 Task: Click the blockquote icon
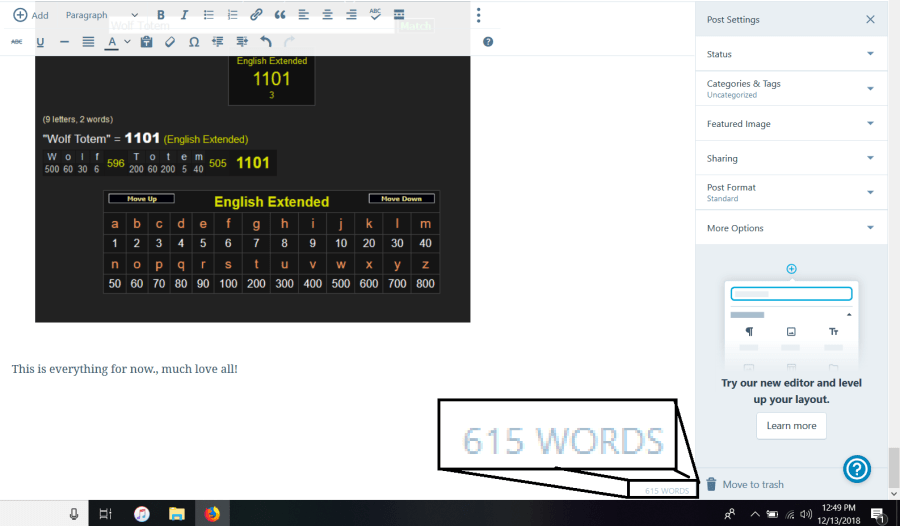pyautogui.click(x=280, y=15)
